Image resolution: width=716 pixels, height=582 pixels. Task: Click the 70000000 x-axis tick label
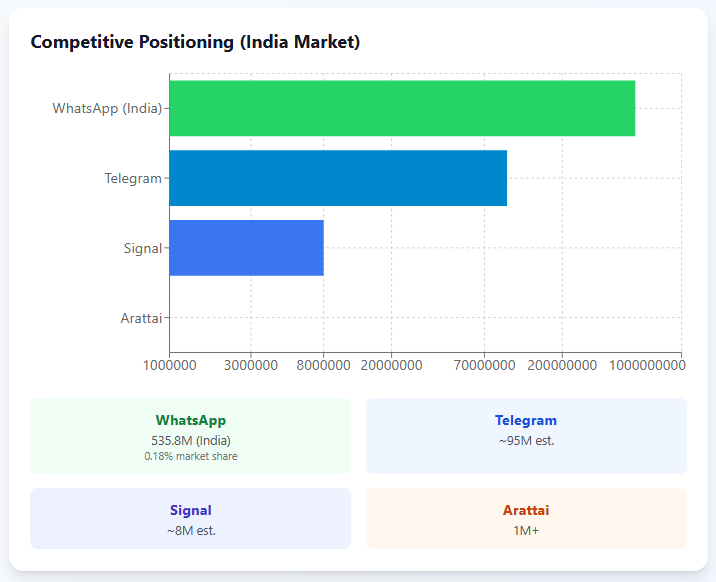pos(484,366)
